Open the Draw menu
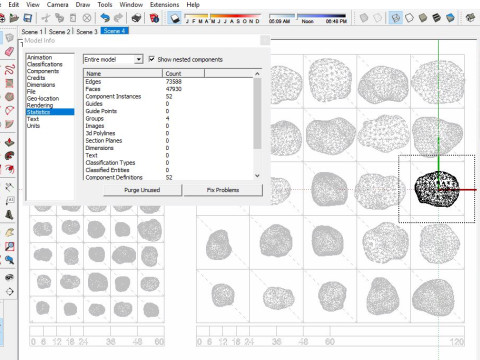Image resolution: width=480 pixels, height=360 pixels. point(83,5)
